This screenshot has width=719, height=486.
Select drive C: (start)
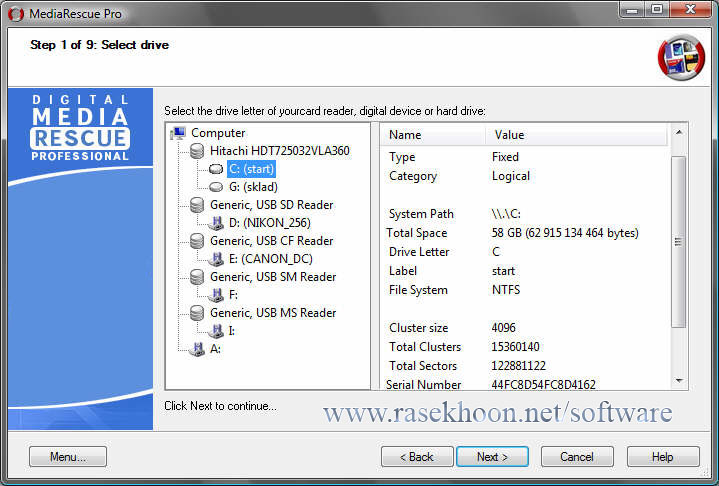tap(251, 169)
